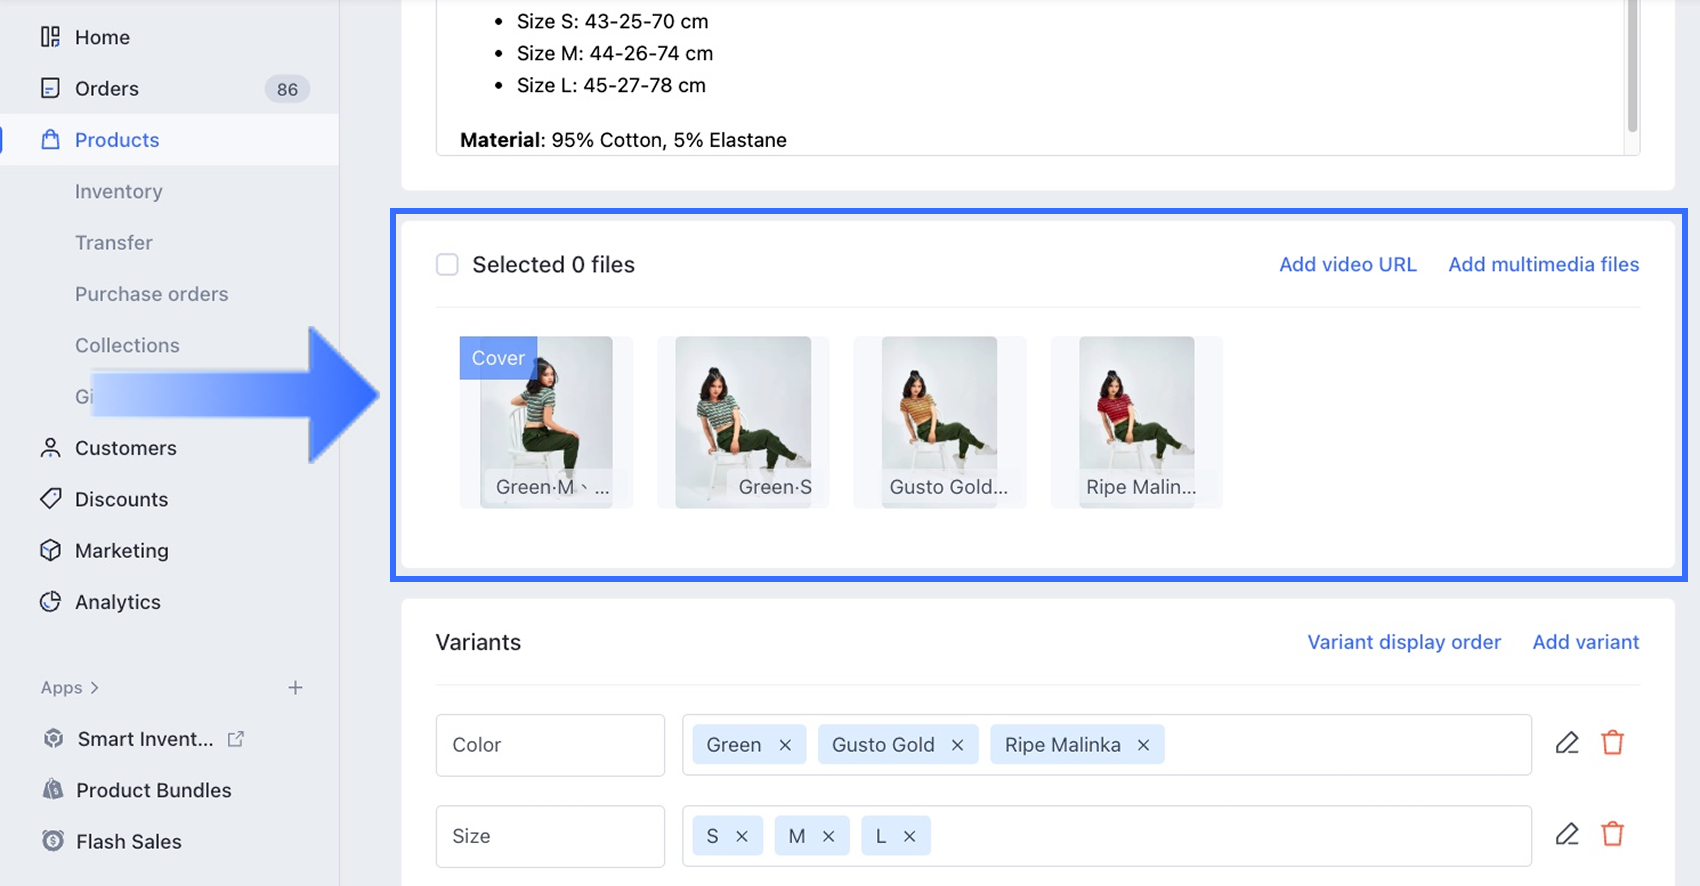Click the Material: 95% Cotton text line
The height and width of the screenshot is (886, 1700).
[623, 140]
